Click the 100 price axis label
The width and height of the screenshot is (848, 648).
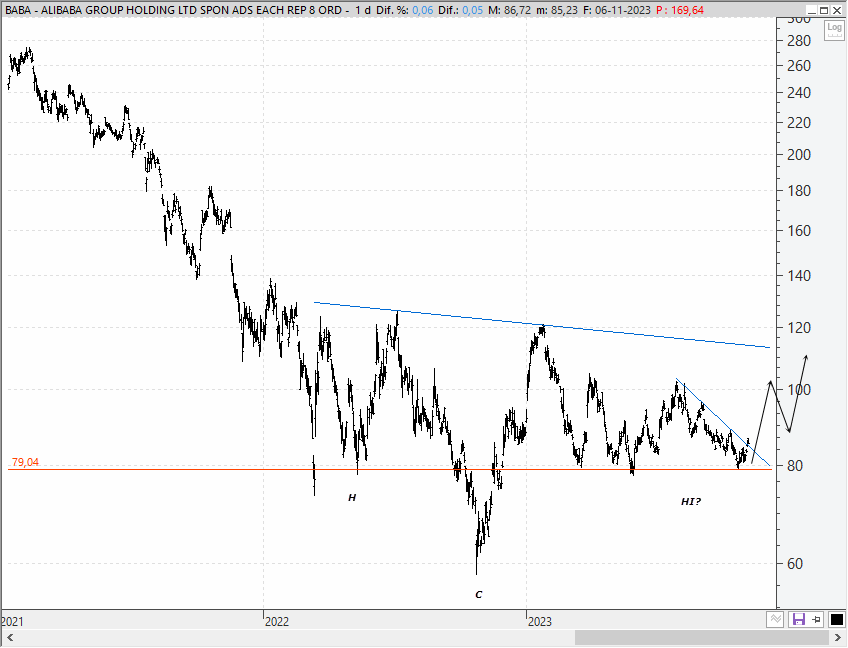[799, 389]
